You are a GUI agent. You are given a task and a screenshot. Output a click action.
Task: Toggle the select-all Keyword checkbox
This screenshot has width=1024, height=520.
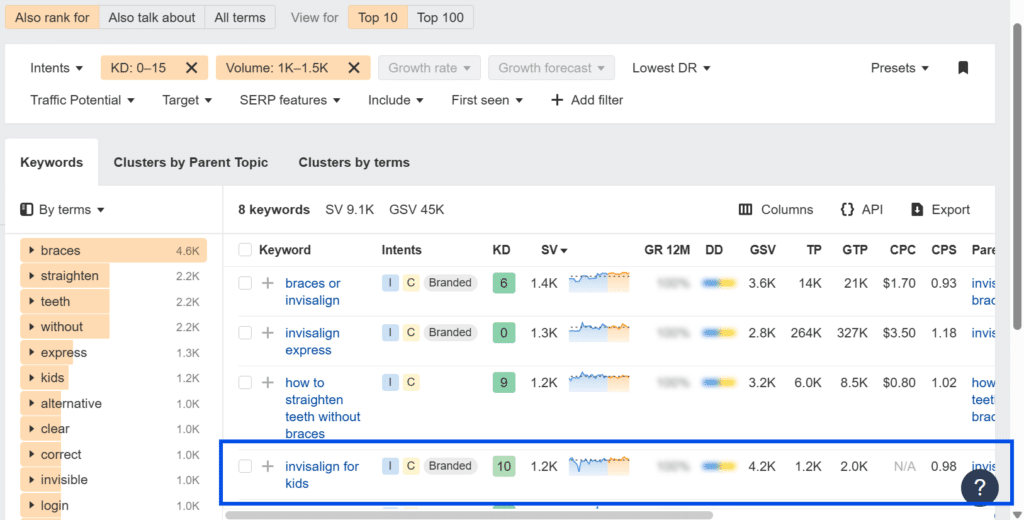245,250
